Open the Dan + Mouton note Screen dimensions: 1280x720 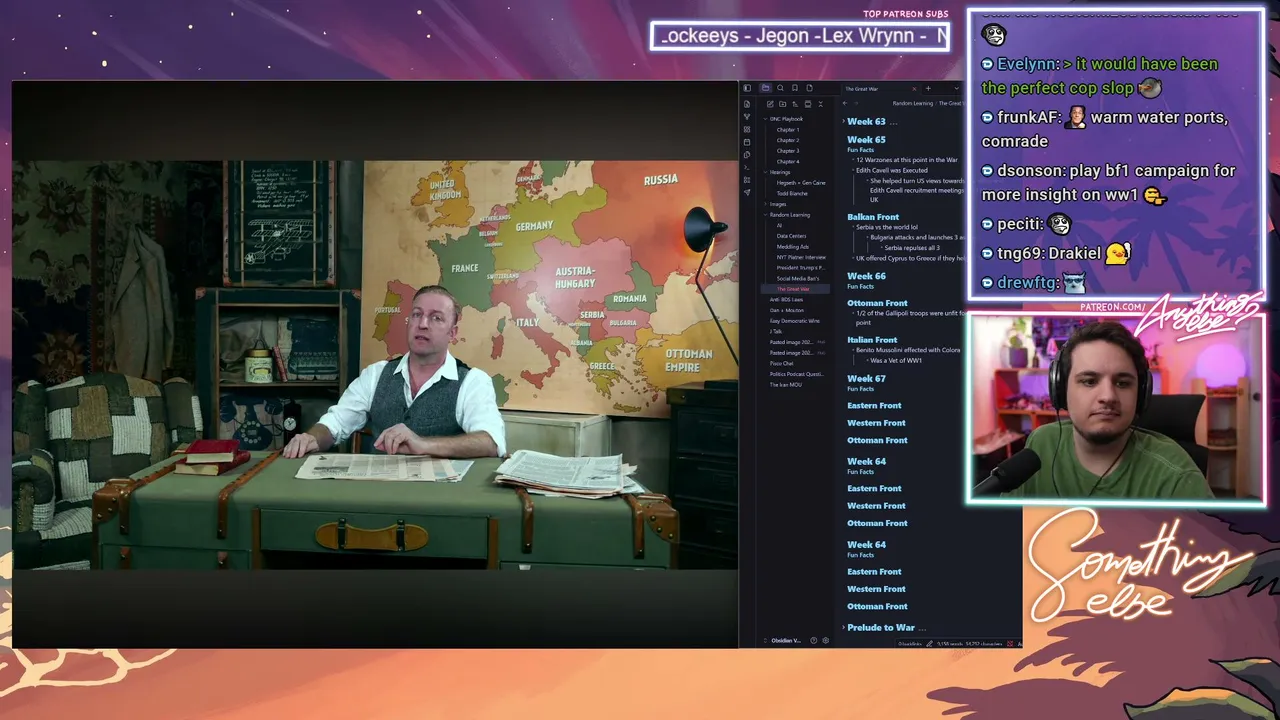coord(786,310)
